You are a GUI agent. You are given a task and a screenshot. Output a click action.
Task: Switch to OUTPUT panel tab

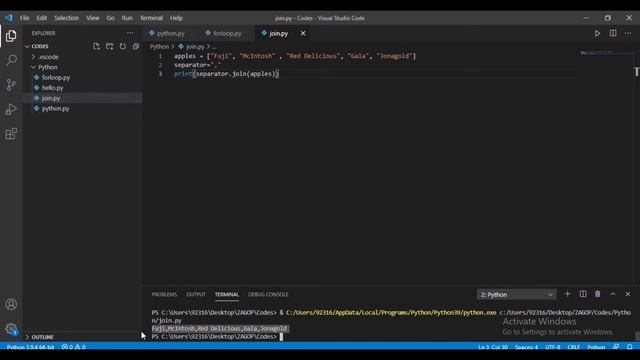point(196,294)
